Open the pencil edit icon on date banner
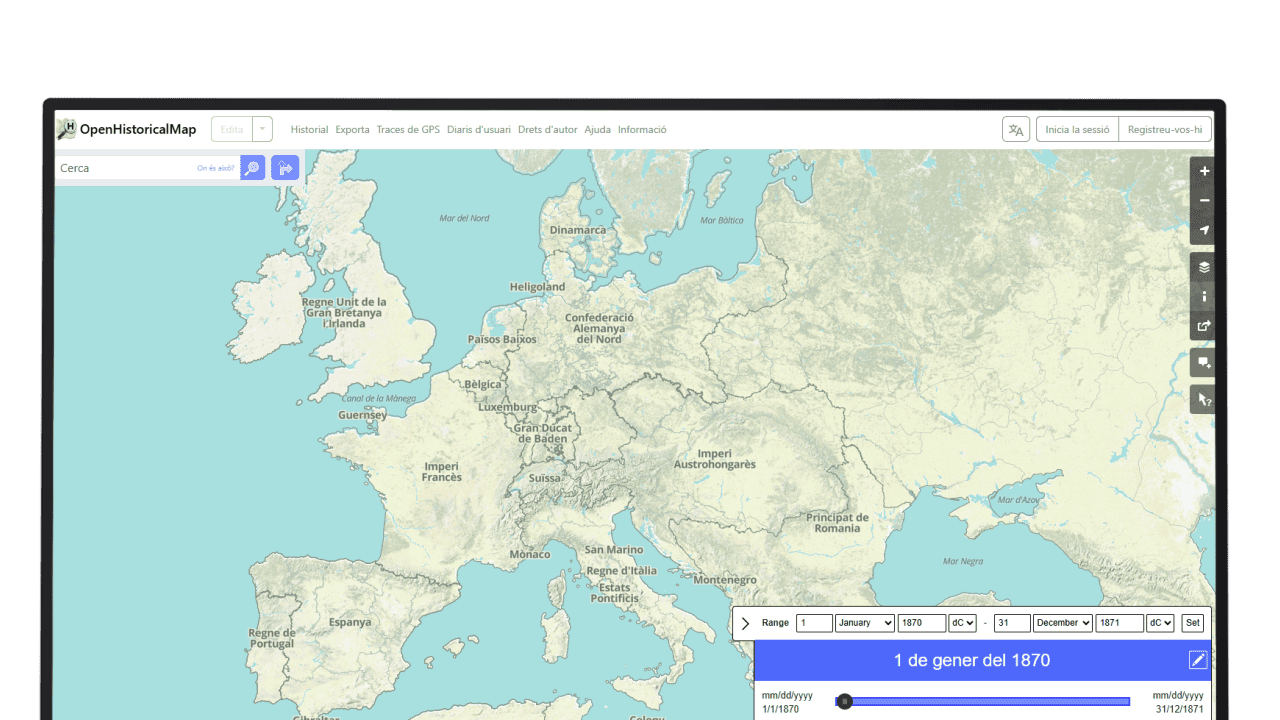This screenshot has height=720, width=1280. 1197,660
